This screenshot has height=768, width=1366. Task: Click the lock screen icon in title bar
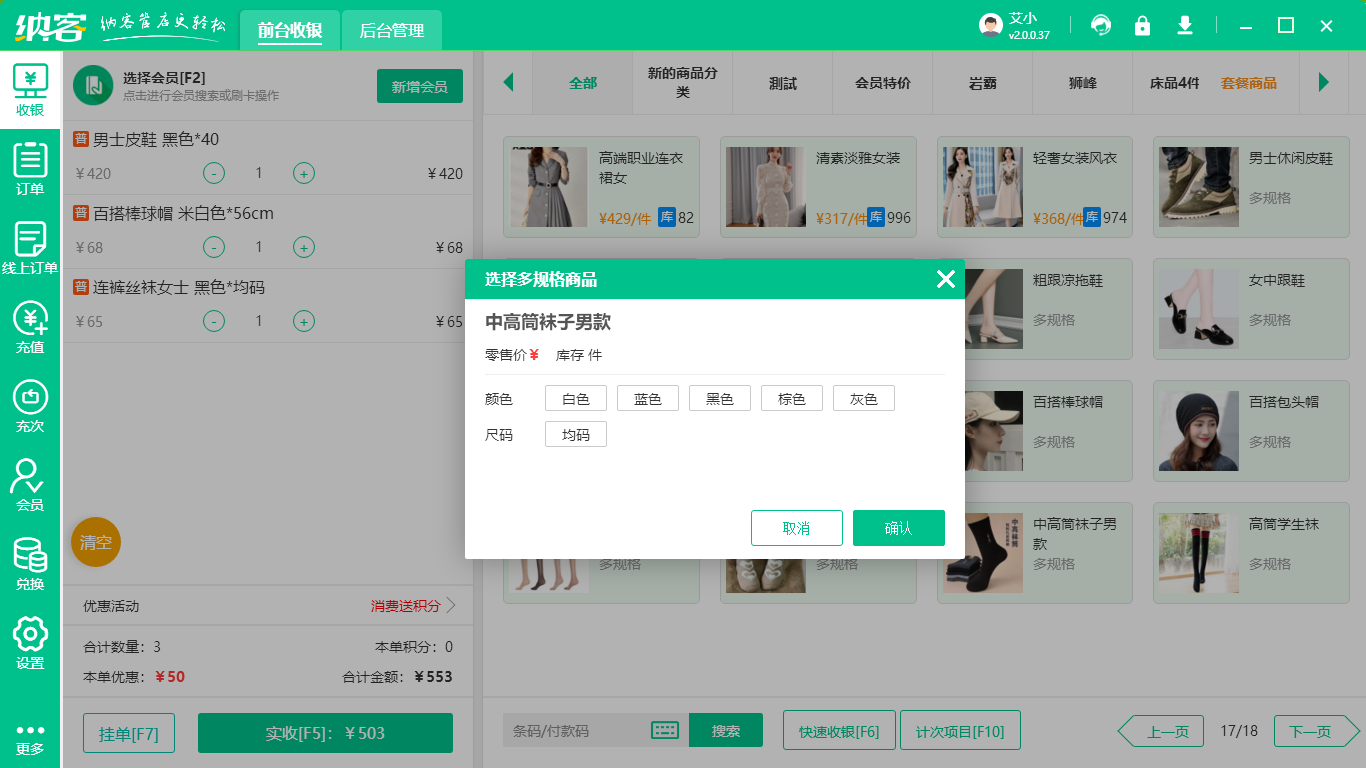(x=1142, y=25)
